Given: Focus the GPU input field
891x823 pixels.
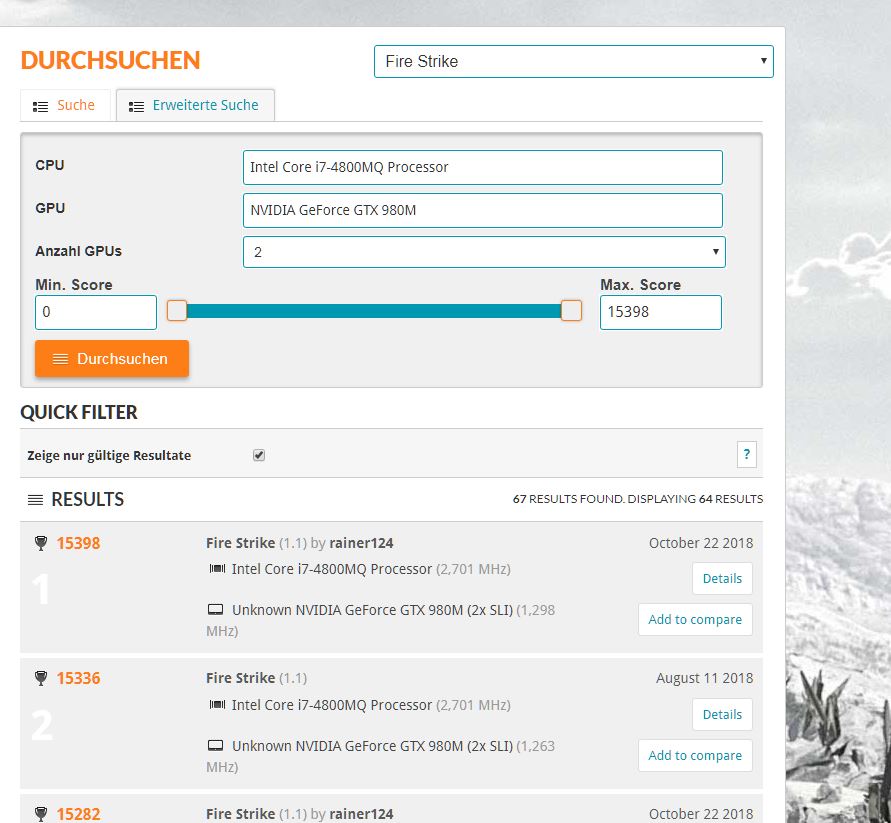Looking at the screenshot, I should pyautogui.click(x=482, y=210).
